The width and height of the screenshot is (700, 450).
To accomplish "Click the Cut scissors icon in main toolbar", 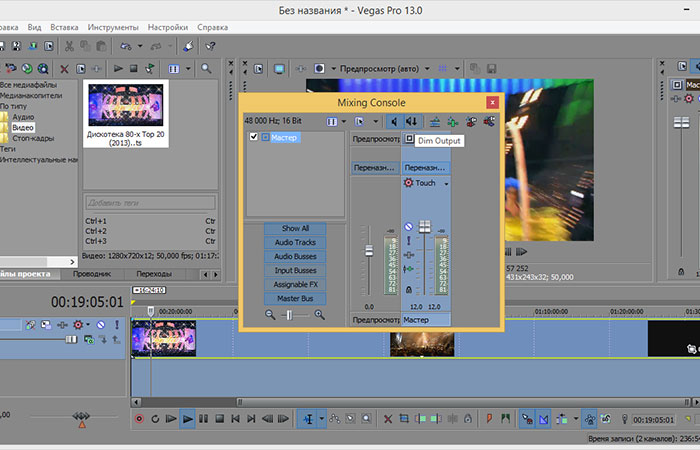I will [69, 46].
